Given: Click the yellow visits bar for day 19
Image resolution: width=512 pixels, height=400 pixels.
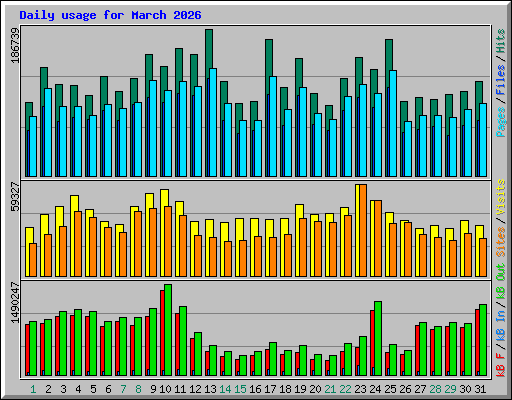Looking at the screenshot, I should pyautogui.click(x=299, y=211).
